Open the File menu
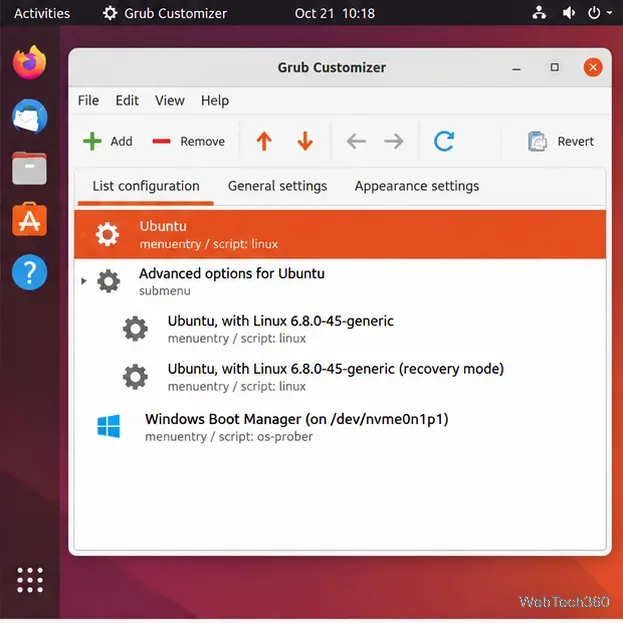 click(x=88, y=101)
